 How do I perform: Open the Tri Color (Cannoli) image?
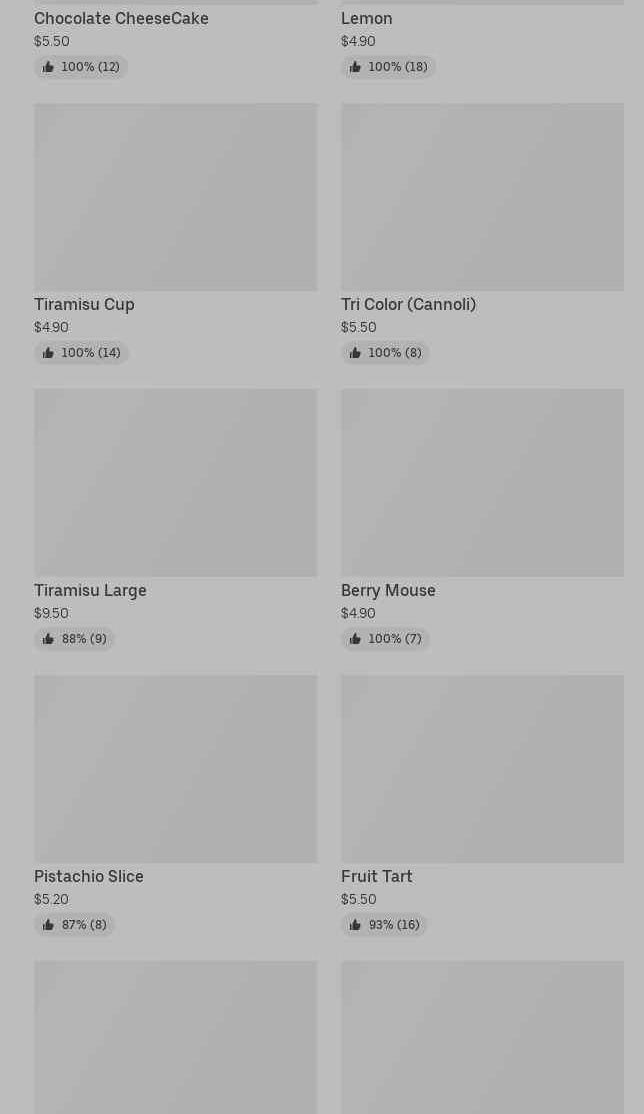click(x=482, y=197)
